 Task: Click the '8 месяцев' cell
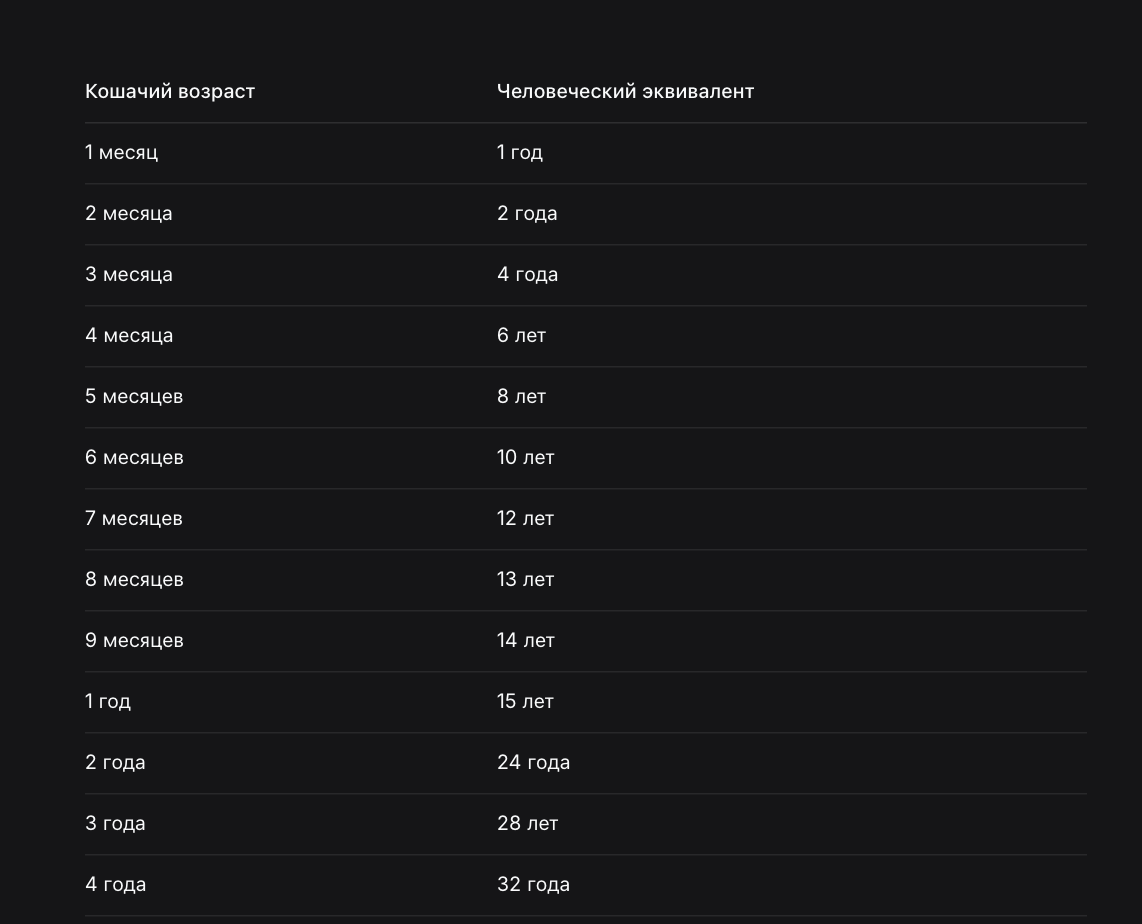[x=134, y=580]
